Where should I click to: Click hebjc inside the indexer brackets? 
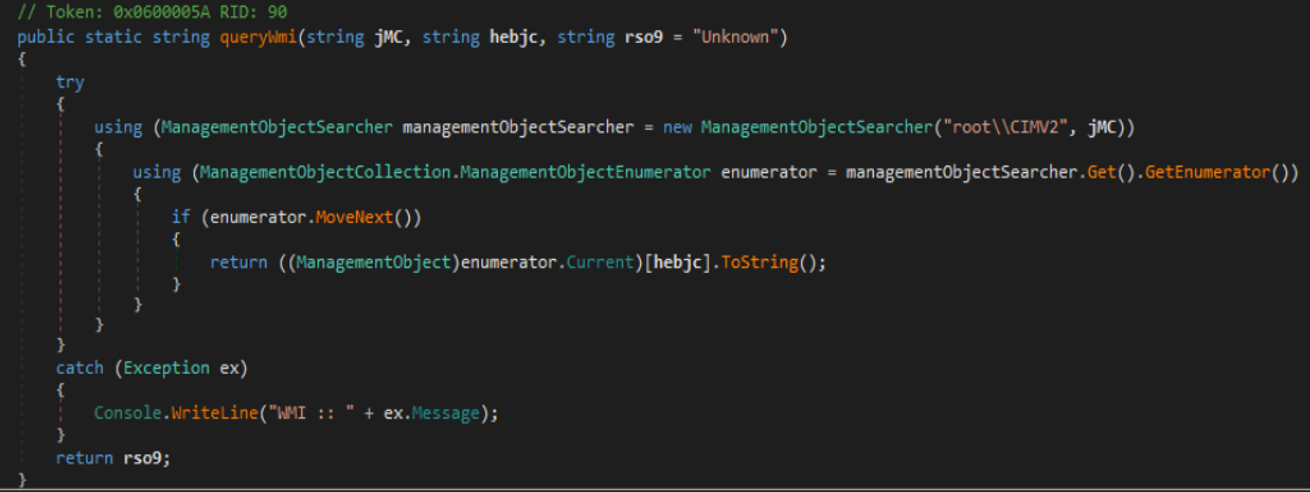tap(669, 262)
